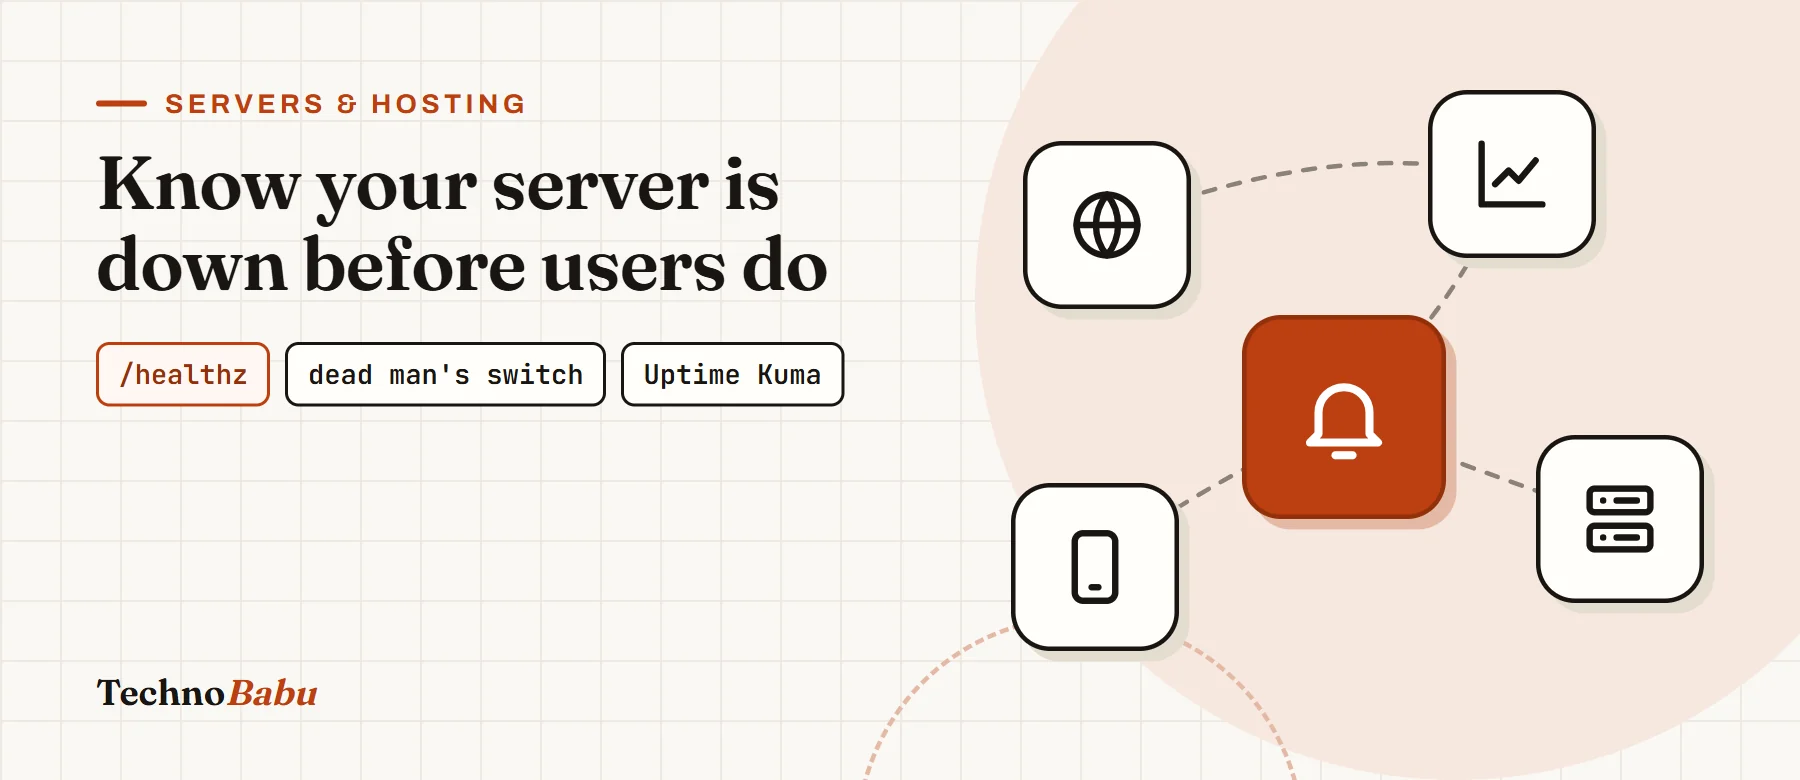Screen dimensions: 1800x780
Task: Click the line chart icon tile
Action: [x=1512, y=174]
